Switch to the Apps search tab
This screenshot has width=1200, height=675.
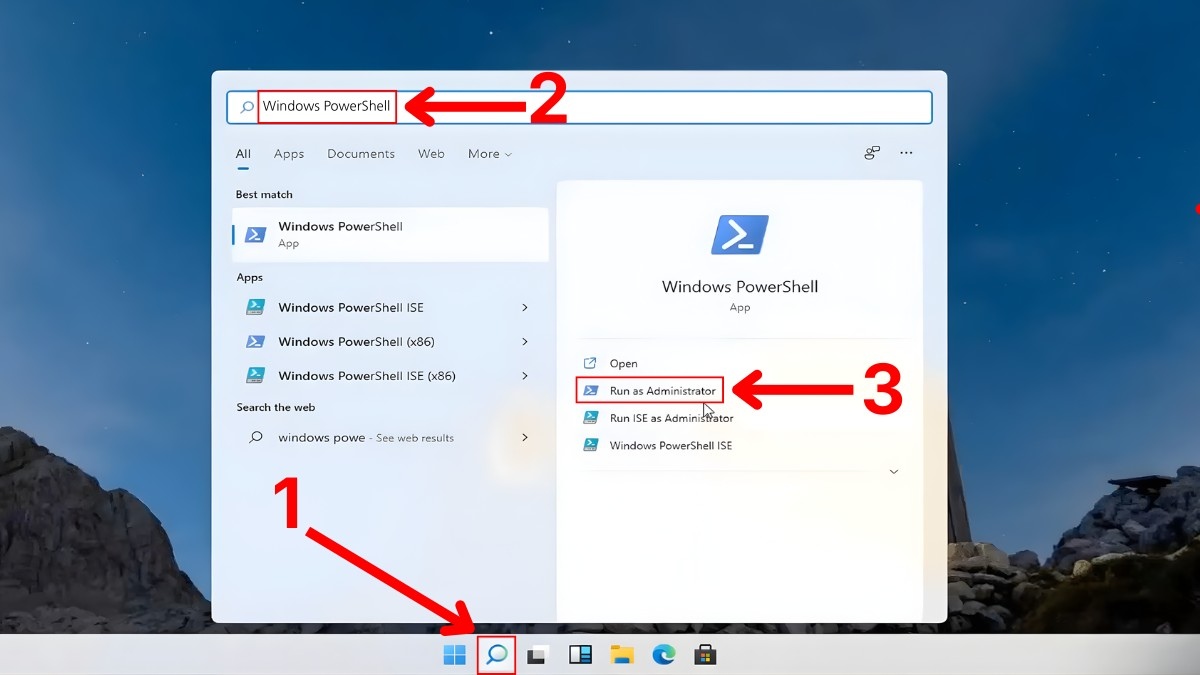(289, 154)
